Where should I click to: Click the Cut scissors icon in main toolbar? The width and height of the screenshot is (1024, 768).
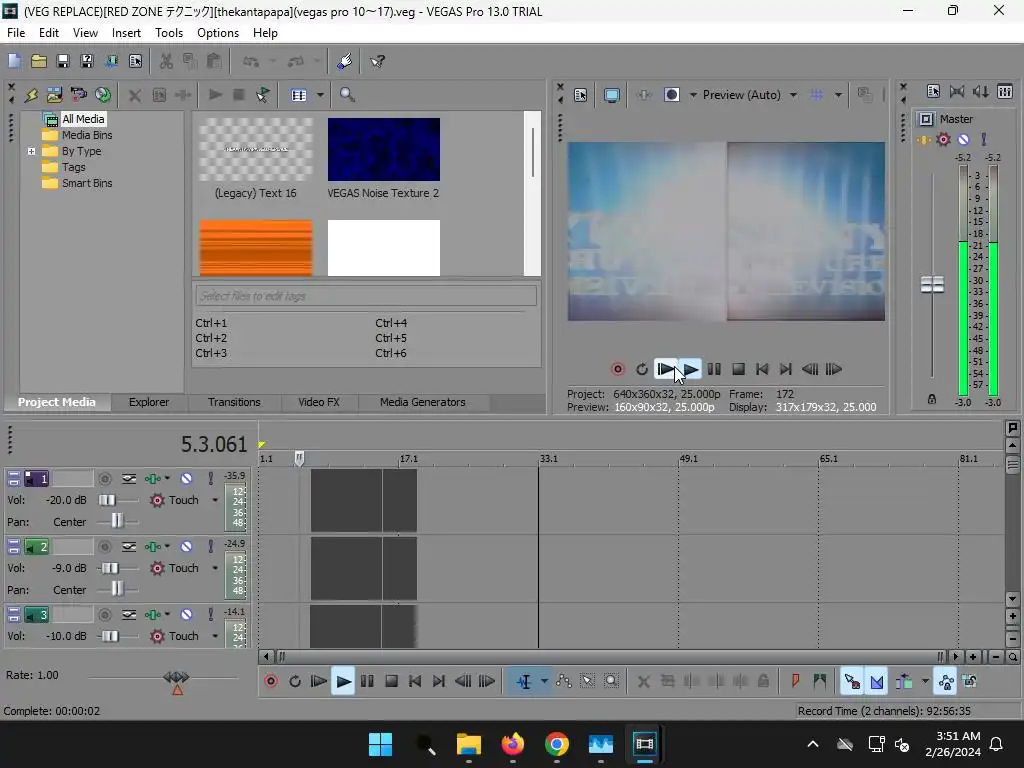(167, 61)
